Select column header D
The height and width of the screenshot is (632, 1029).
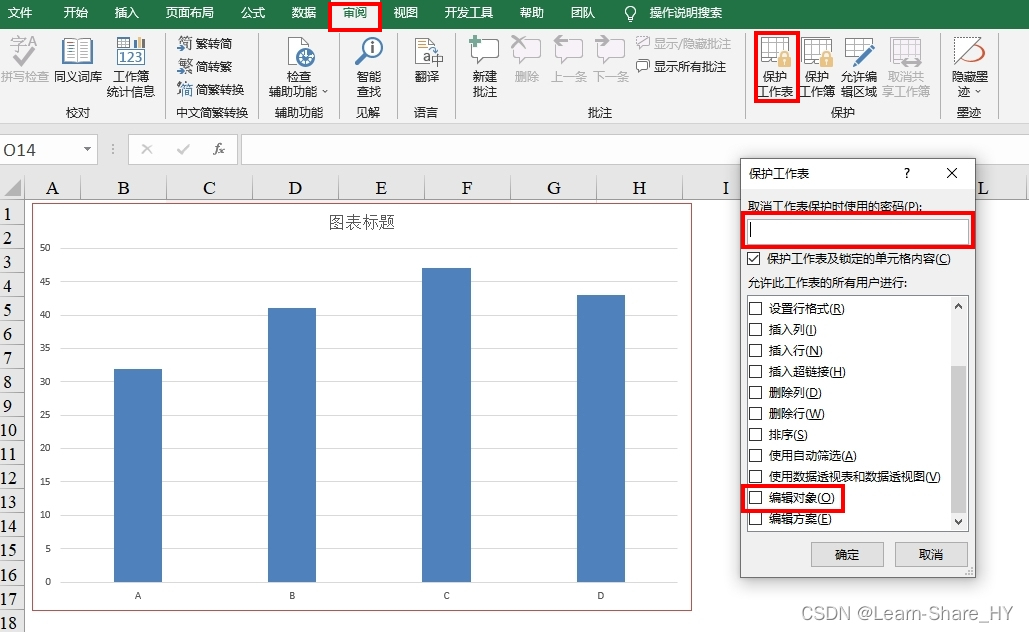pos(295,188)
